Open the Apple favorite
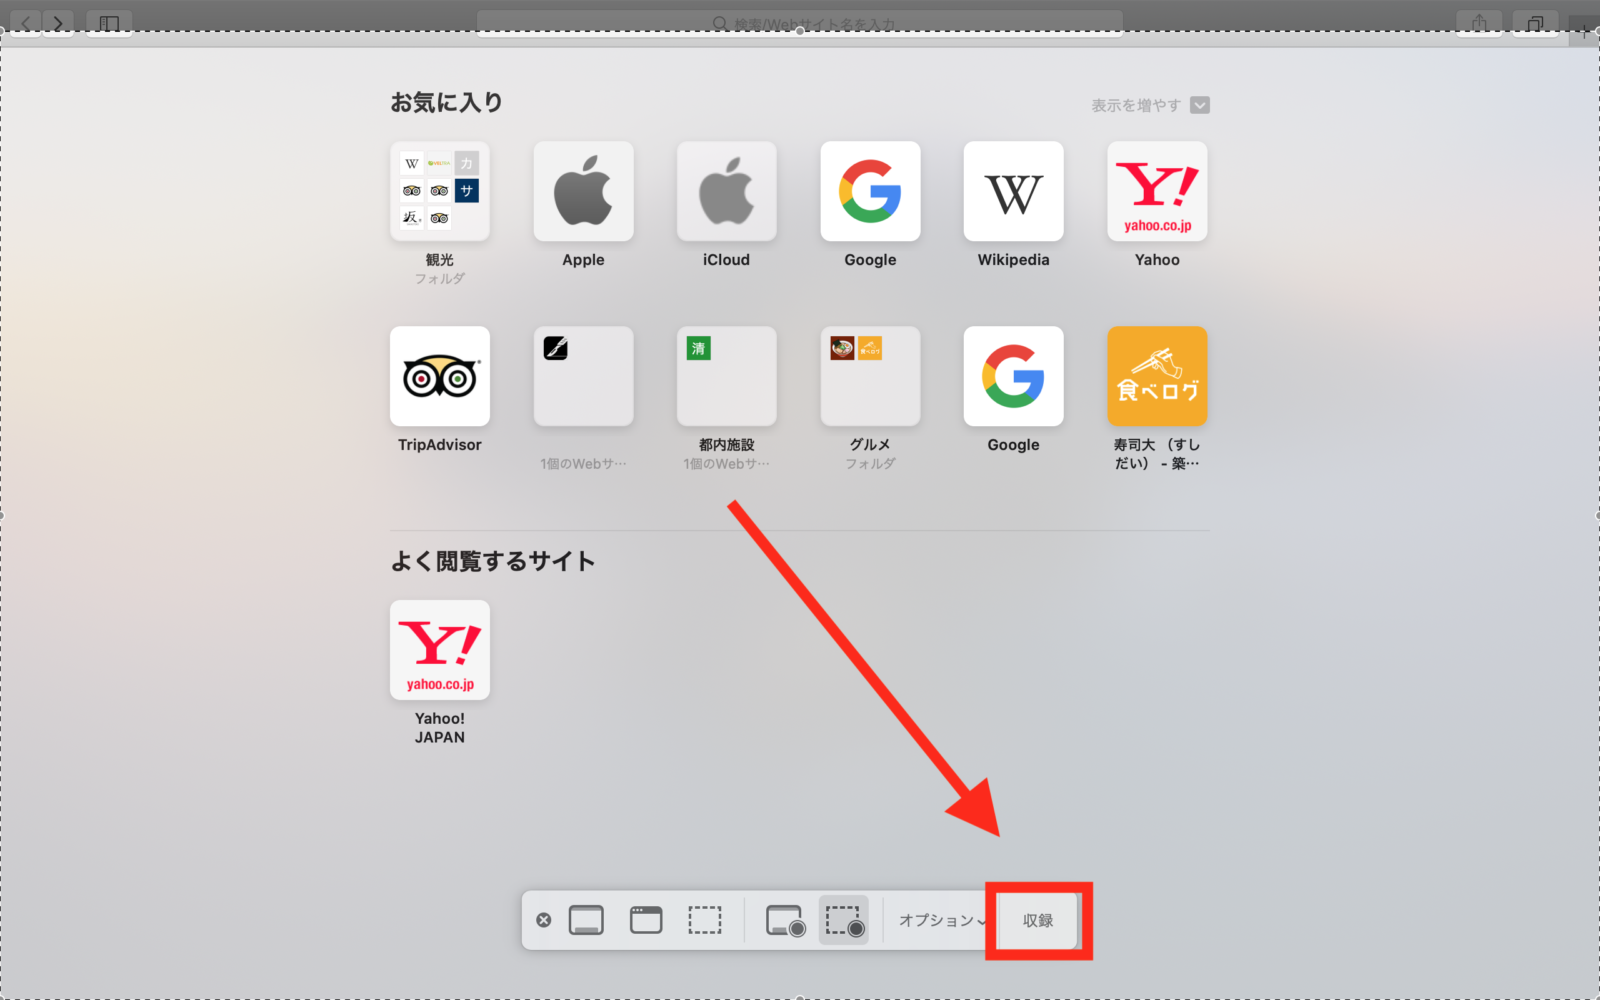The height and width of the screenshot is (1000, 1600). click(x=583, y=191)
